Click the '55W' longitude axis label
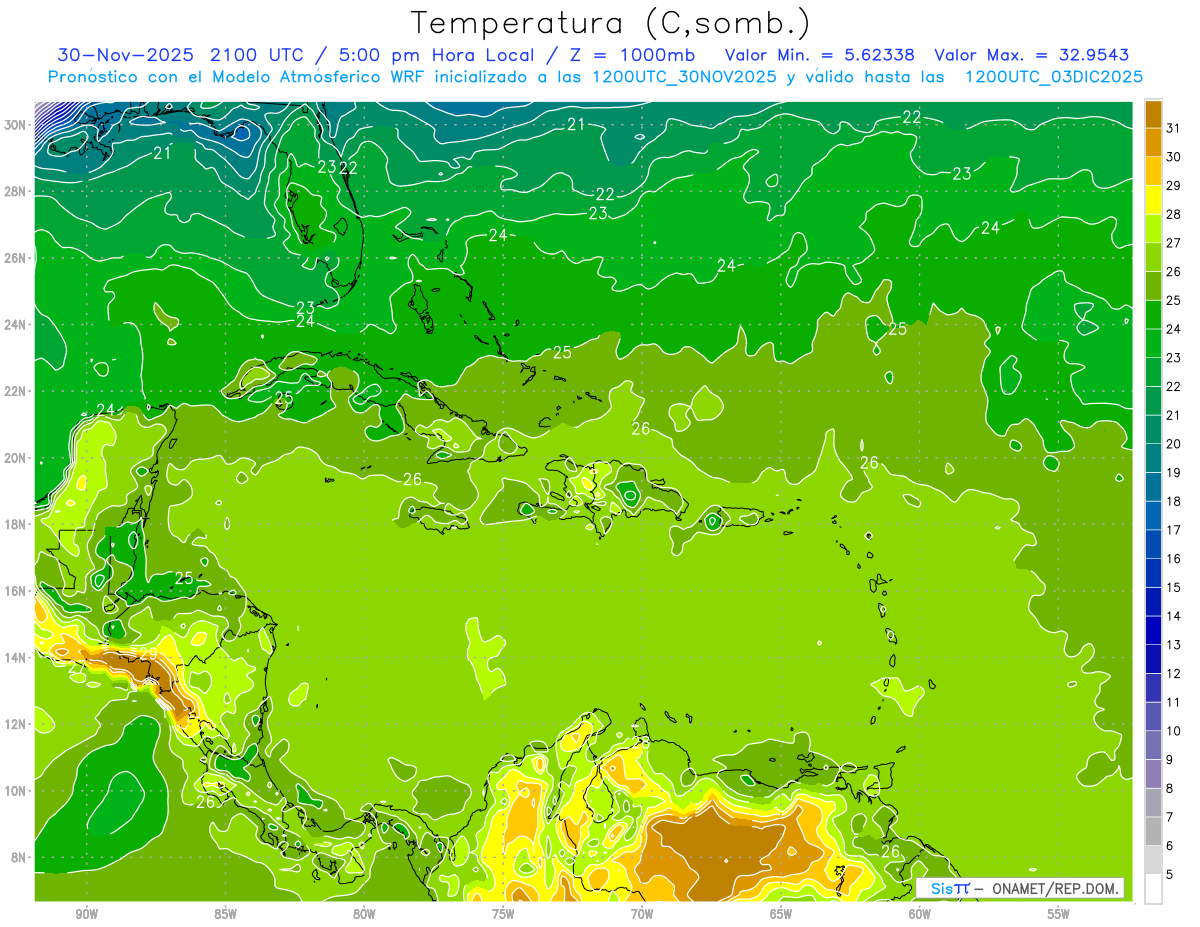This screenshot has width=1200, height=927. coord(1059,914)
